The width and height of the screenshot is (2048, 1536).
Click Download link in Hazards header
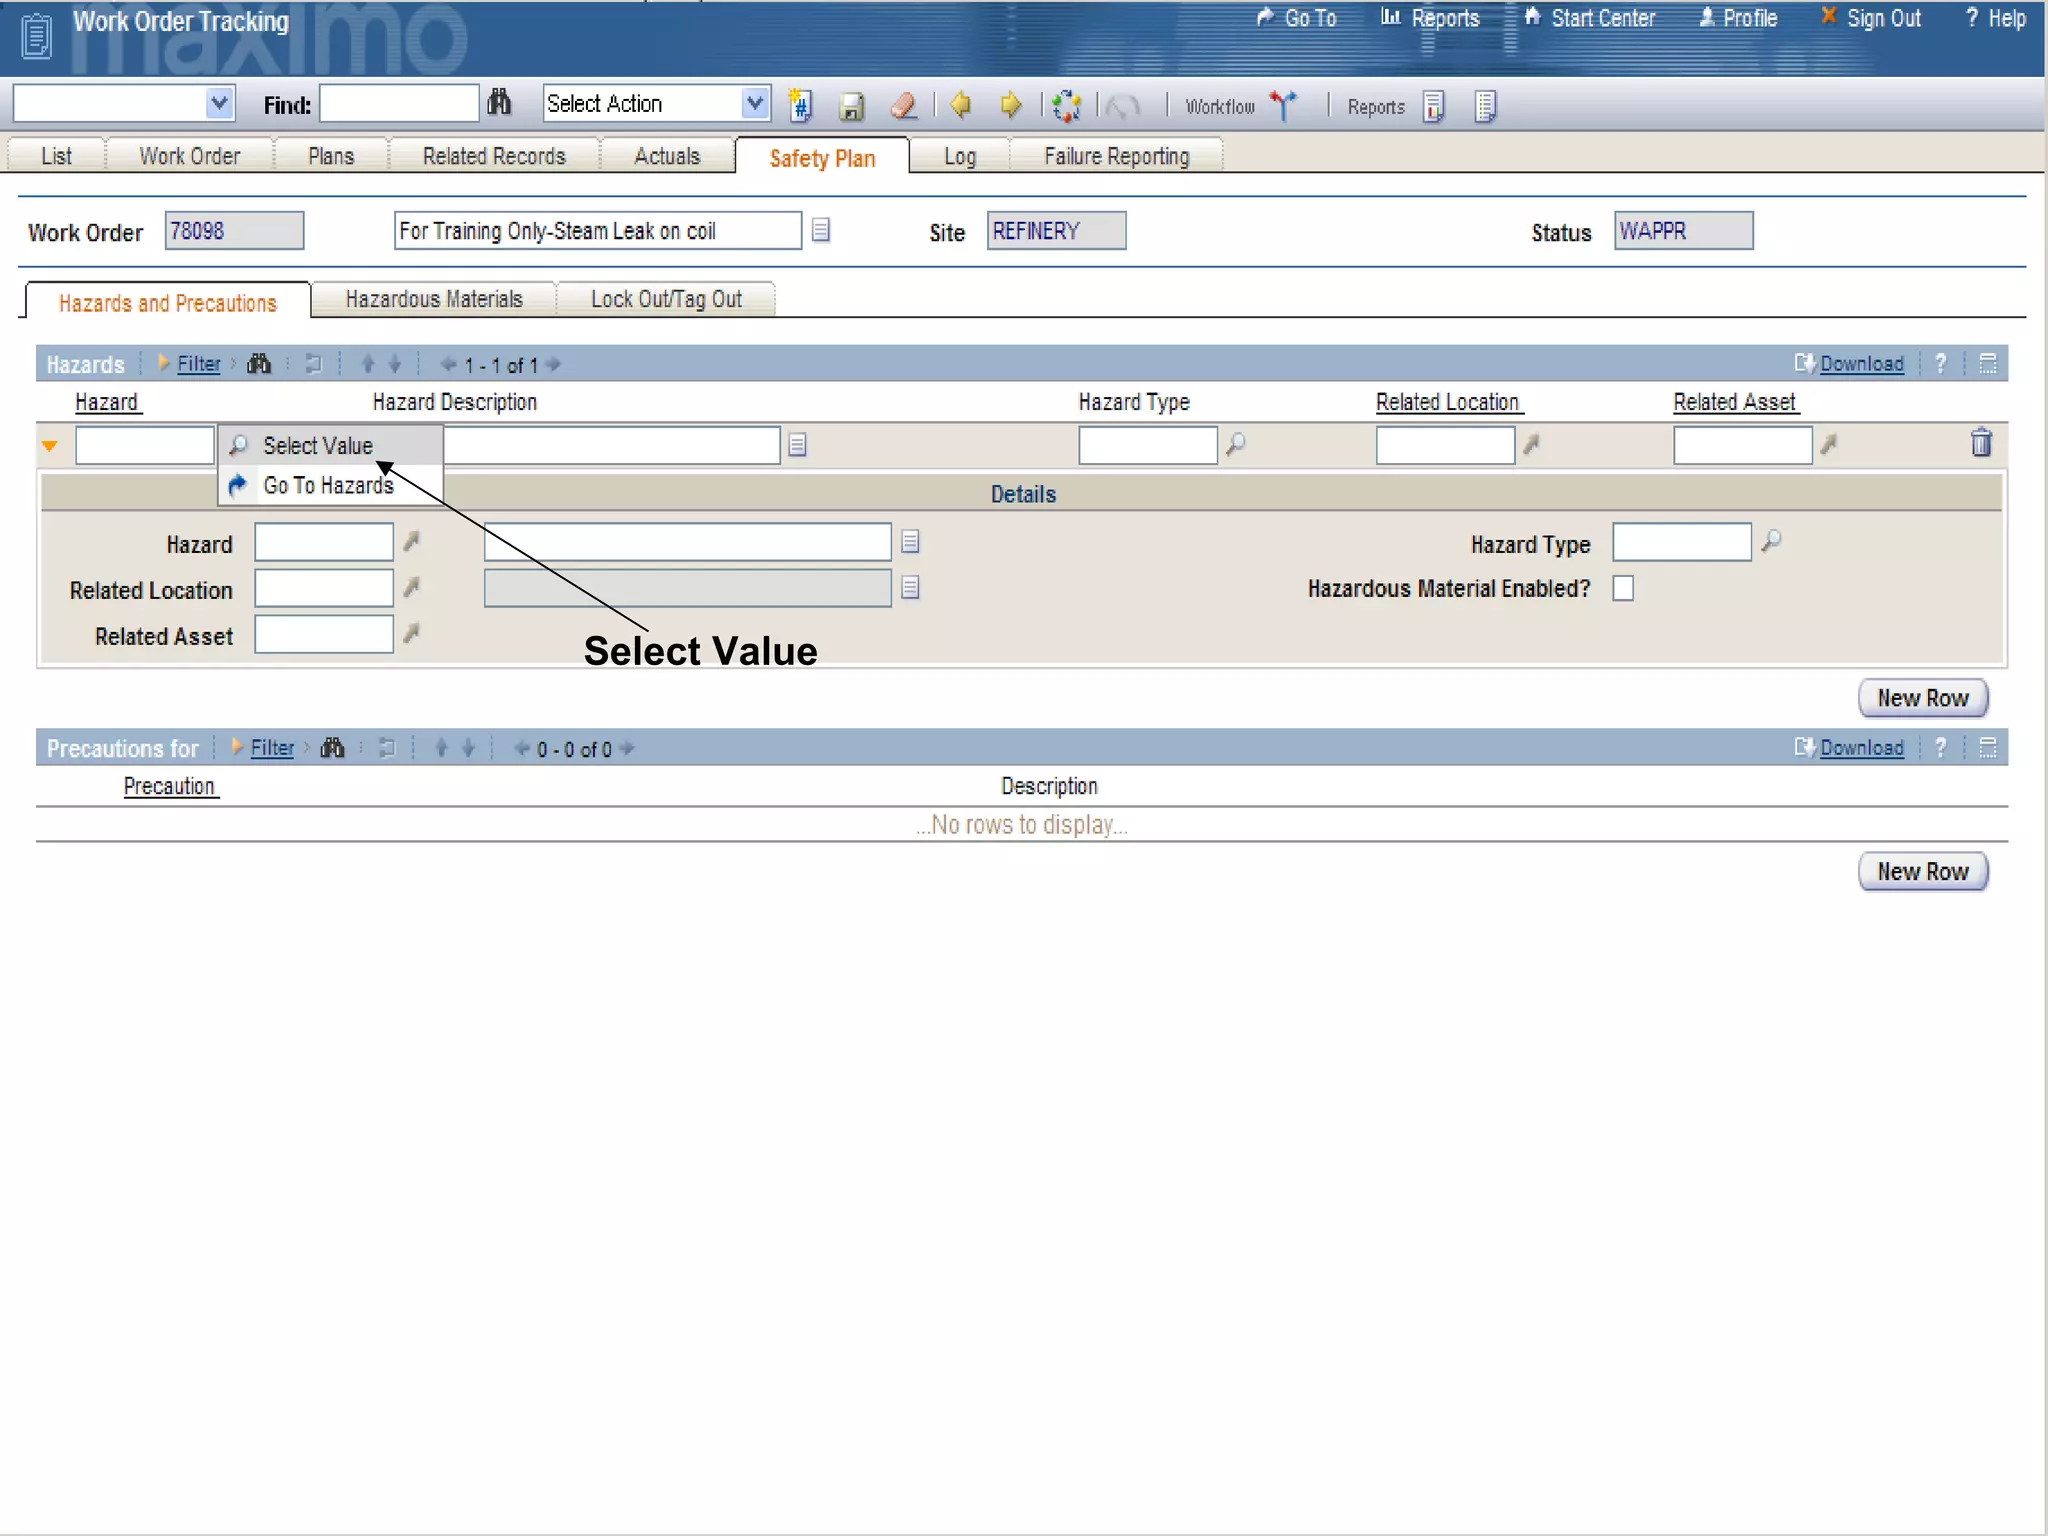[x=1861, y=364]
